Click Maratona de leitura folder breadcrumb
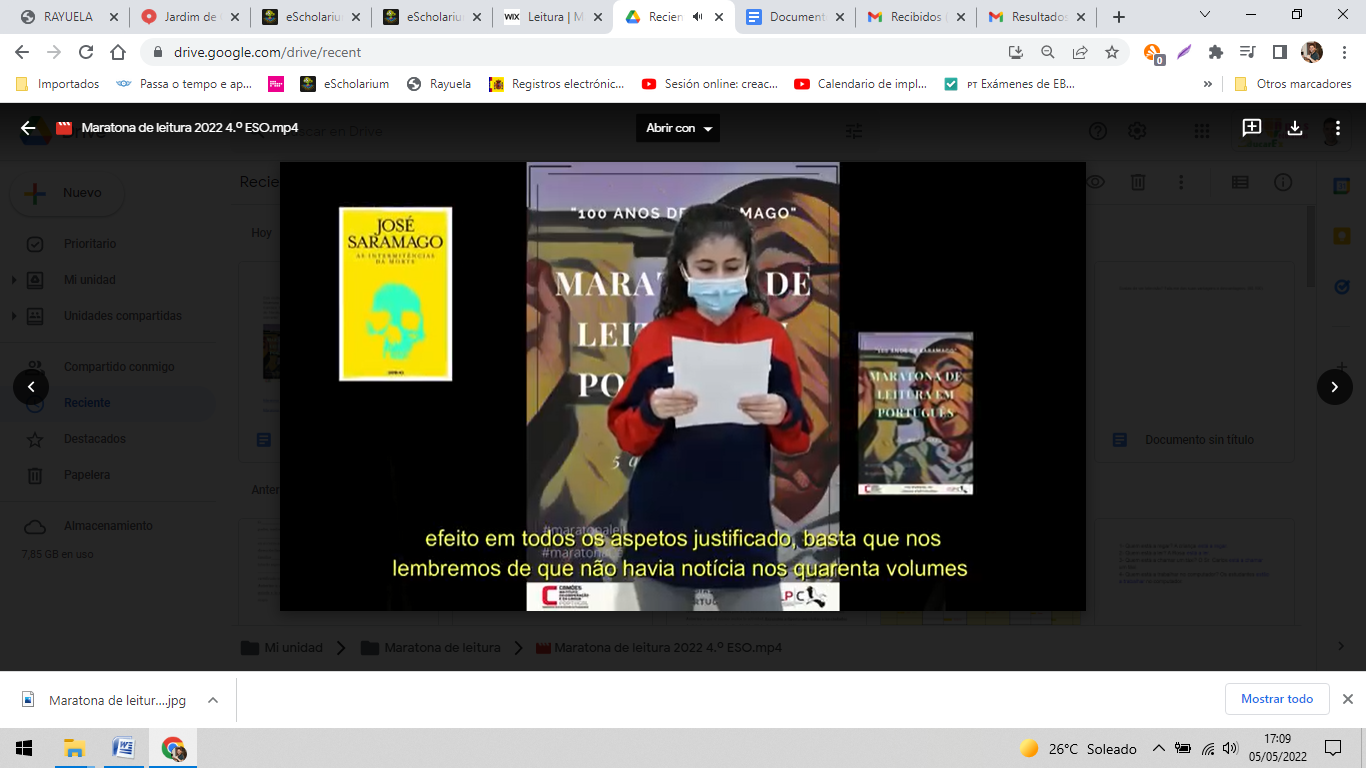 432,648
